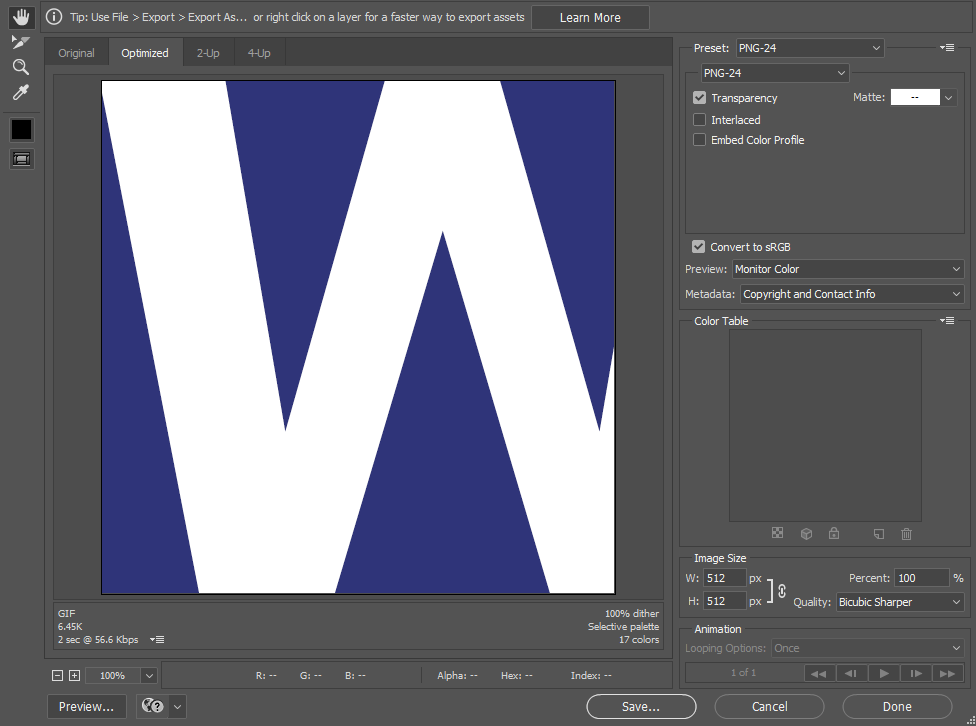Click the 6.45K file size text

point(70,626)
